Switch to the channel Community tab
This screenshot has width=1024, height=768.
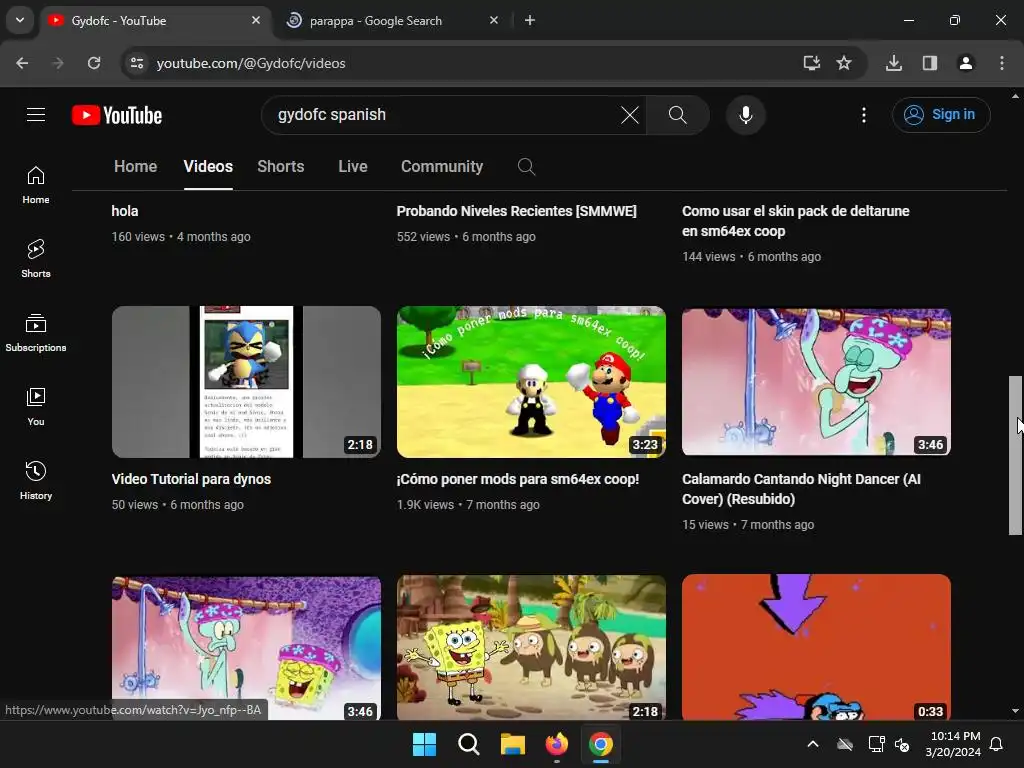click(442, 167)
